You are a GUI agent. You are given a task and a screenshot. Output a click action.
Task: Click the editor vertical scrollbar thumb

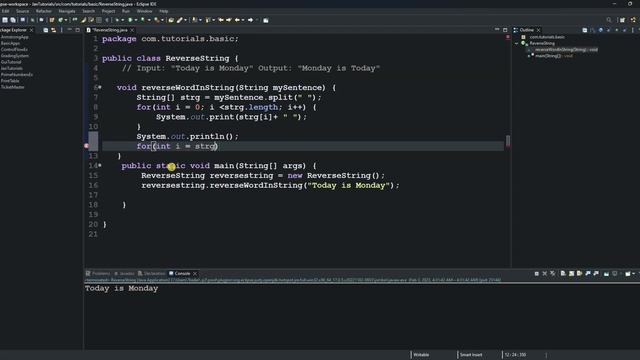coord(508,141)
